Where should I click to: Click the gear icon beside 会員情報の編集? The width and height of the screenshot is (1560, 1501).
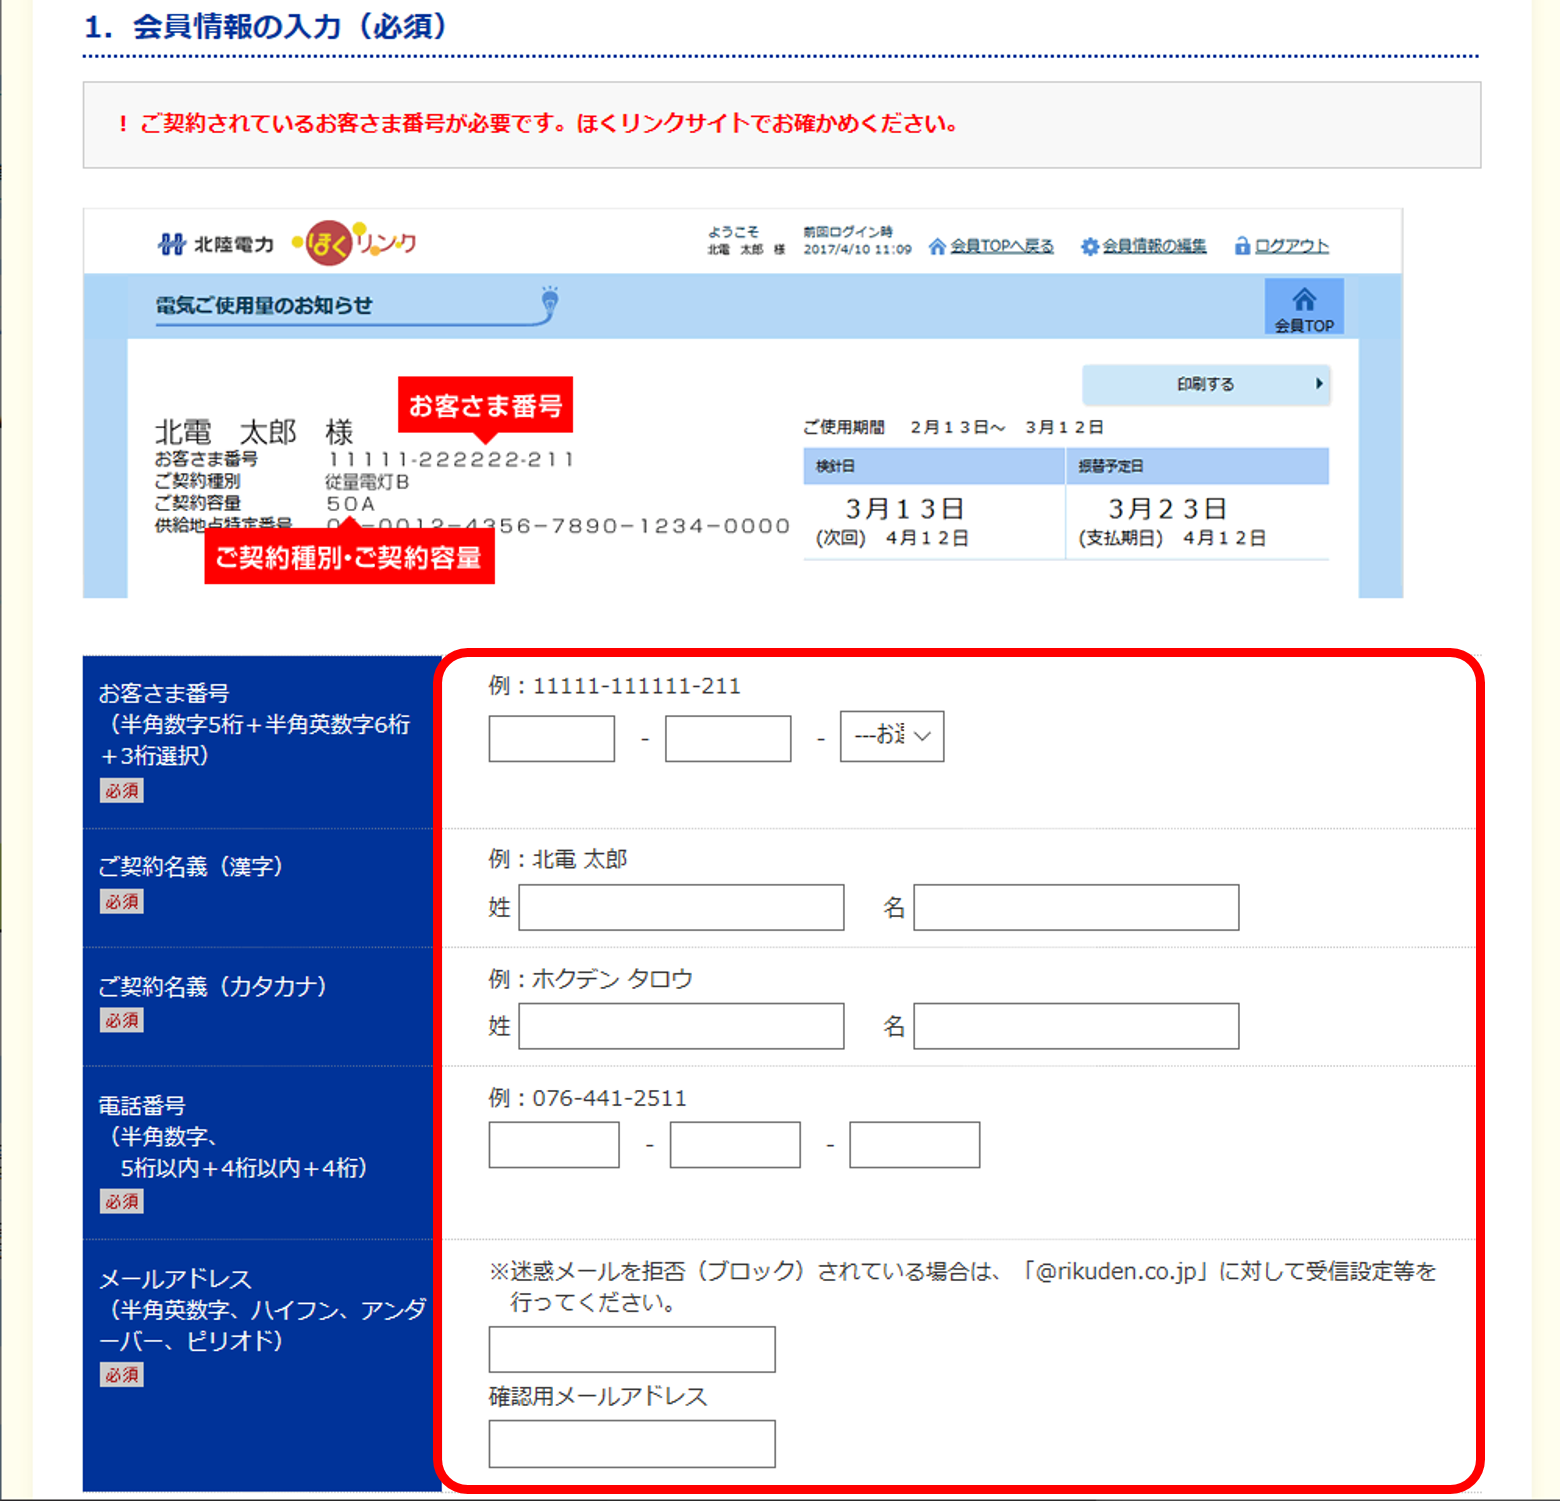click(x=1089, y=246)
